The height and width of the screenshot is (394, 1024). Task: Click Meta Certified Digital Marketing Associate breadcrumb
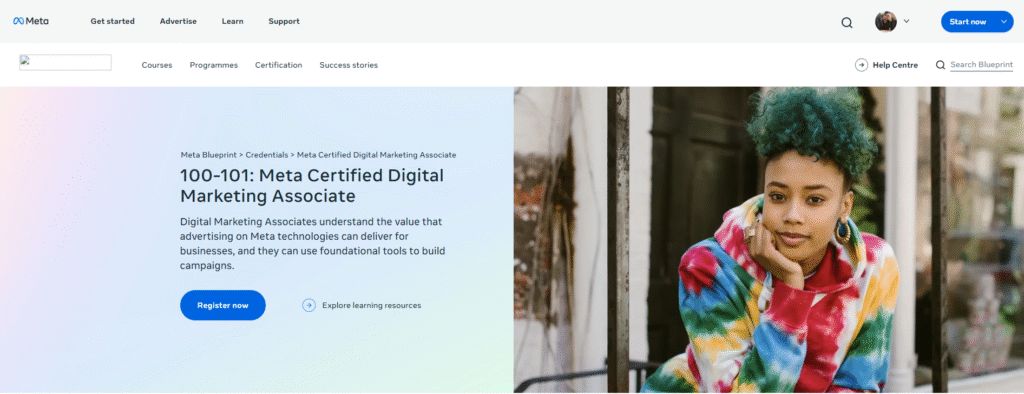[377, 155]
